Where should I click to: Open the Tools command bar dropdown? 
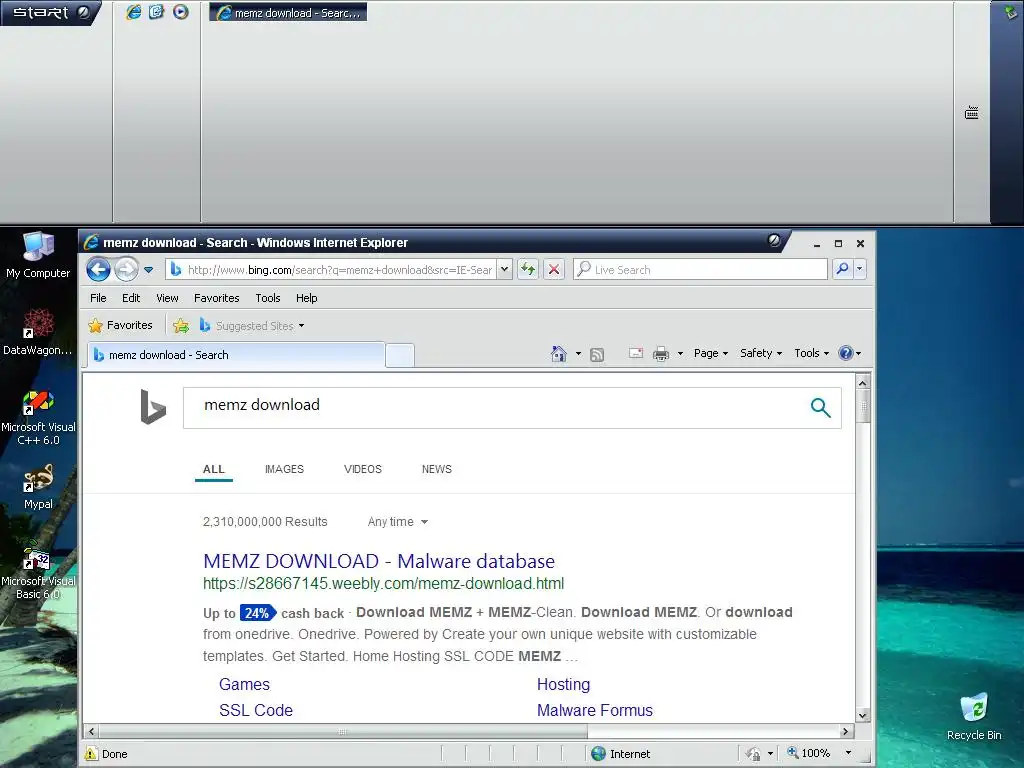click(811, 353)
